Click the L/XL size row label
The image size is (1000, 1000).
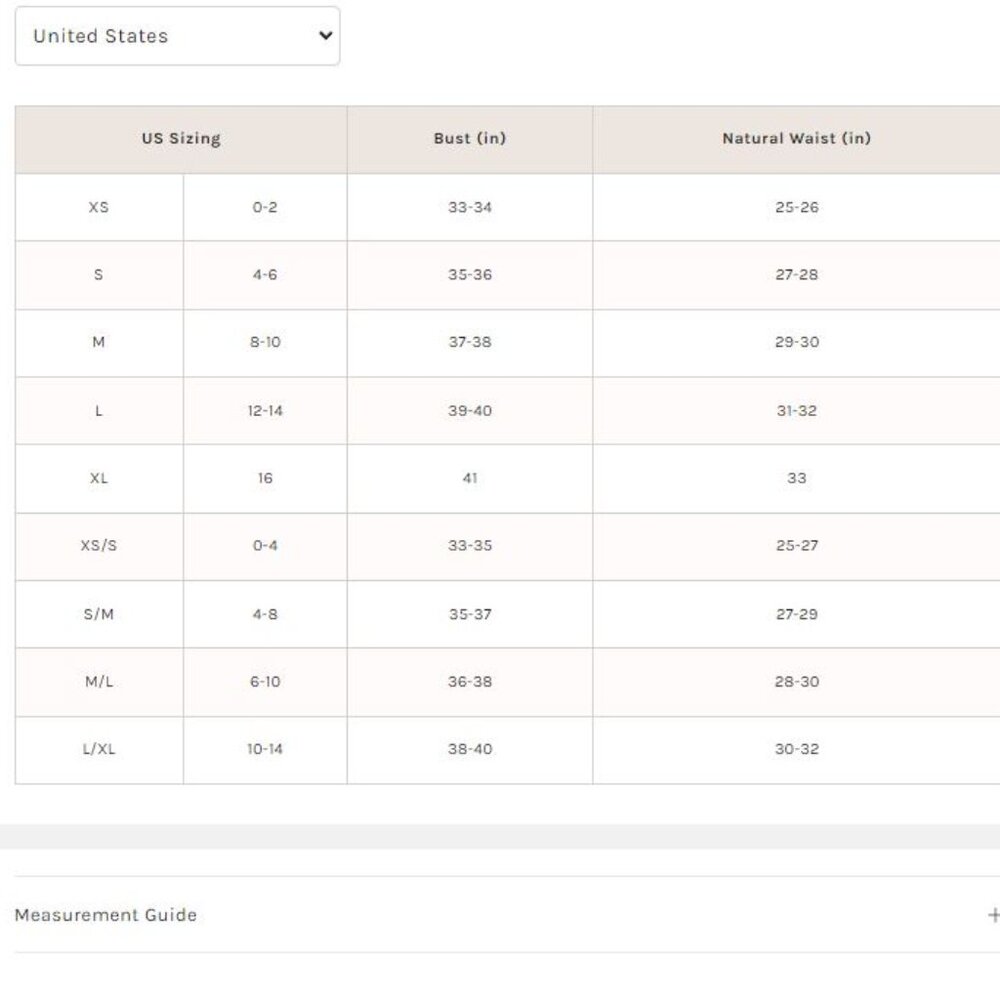point(99,749)
